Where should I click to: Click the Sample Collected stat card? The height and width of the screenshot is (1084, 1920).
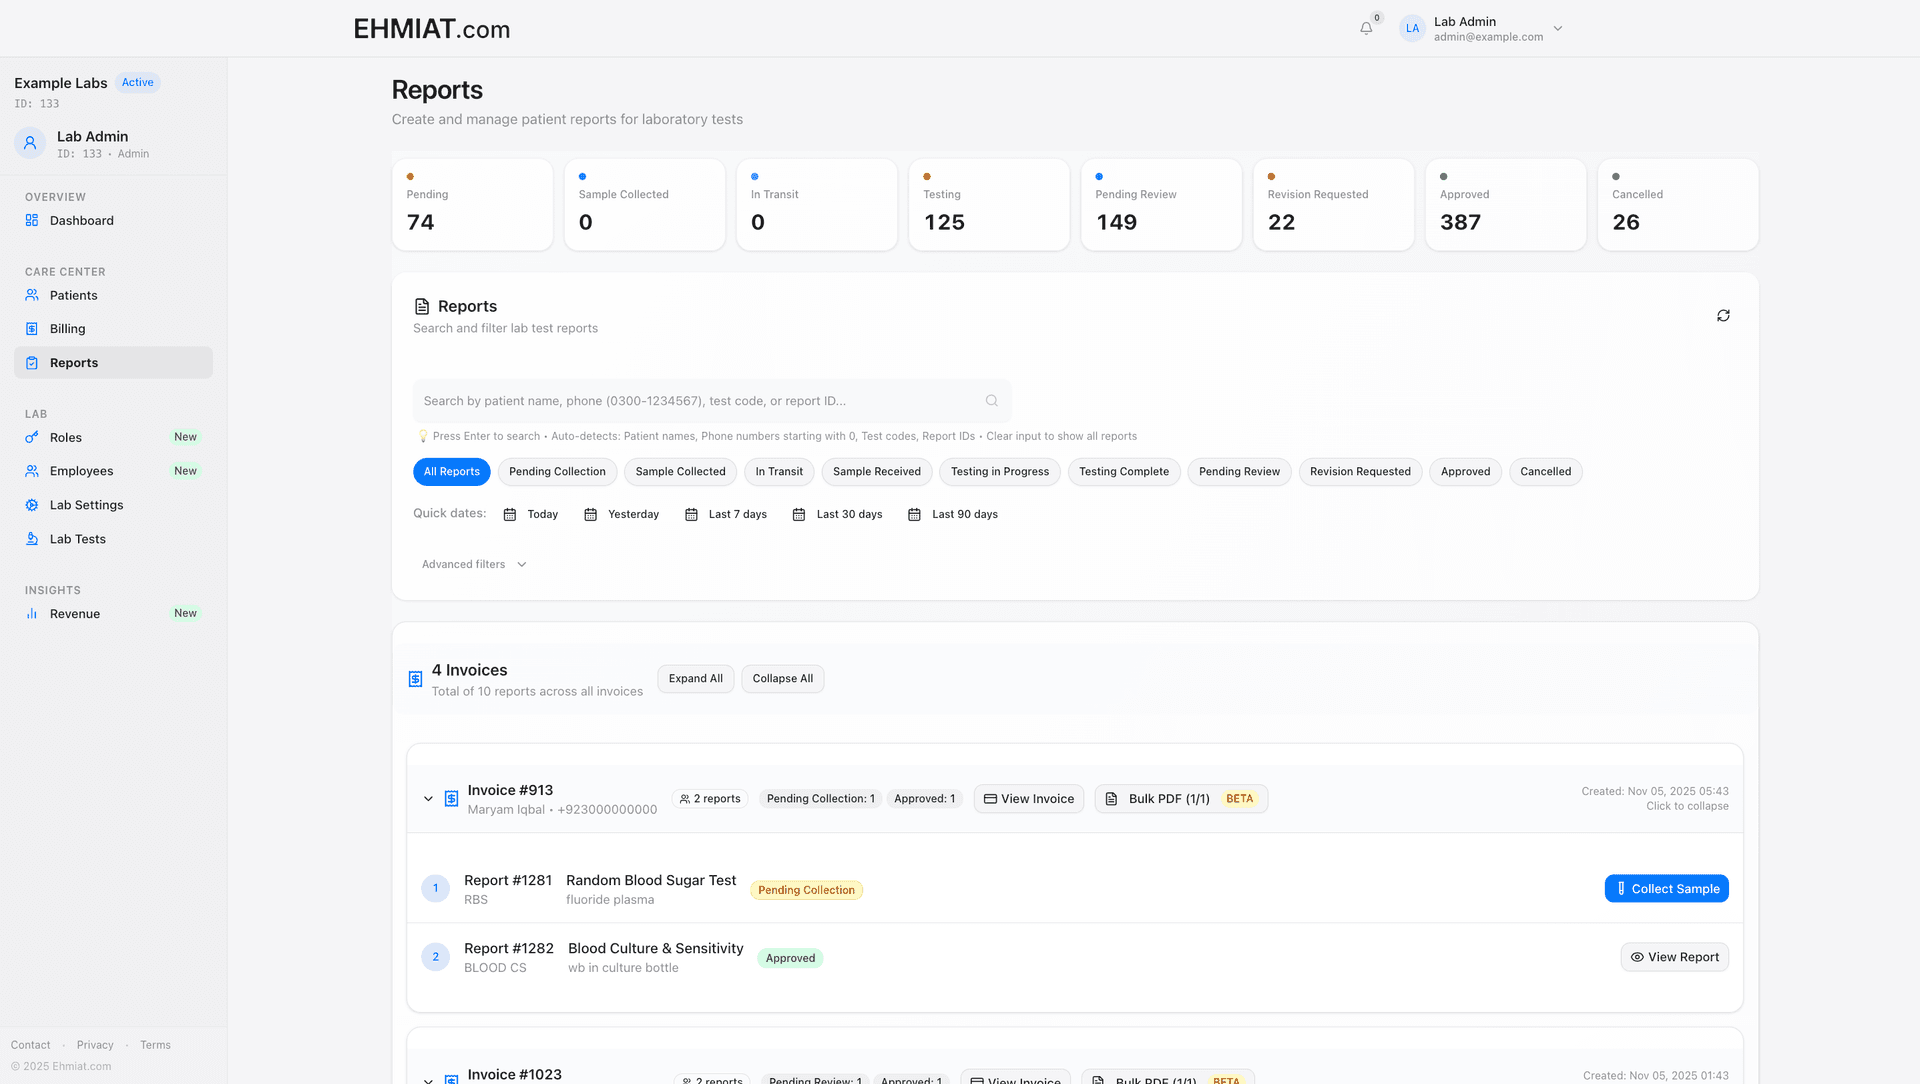tap(645, 205)
